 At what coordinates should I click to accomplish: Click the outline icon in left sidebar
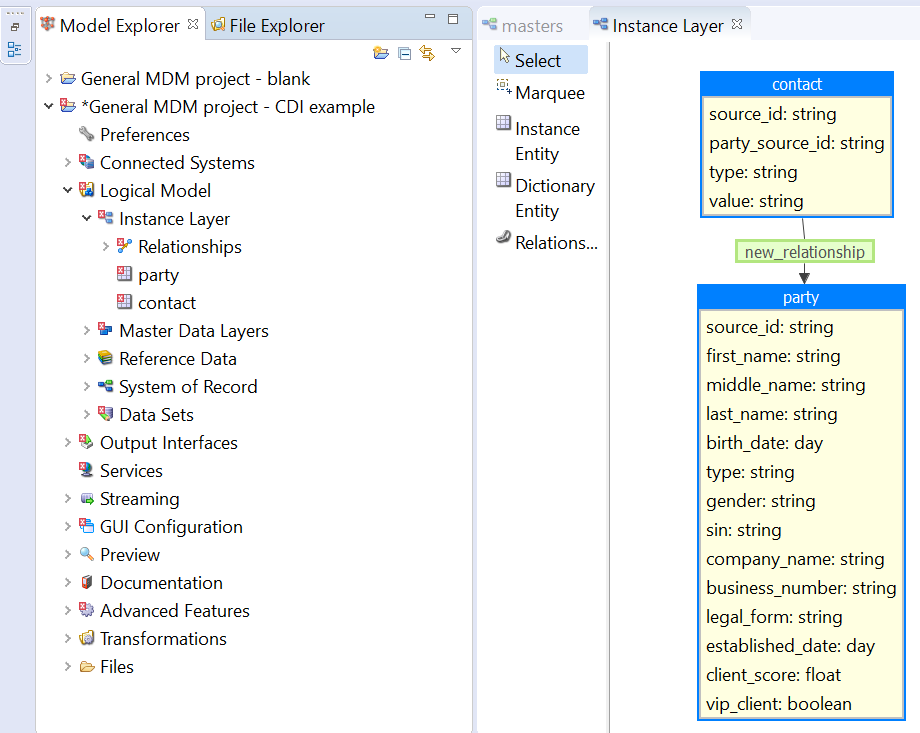15,49
